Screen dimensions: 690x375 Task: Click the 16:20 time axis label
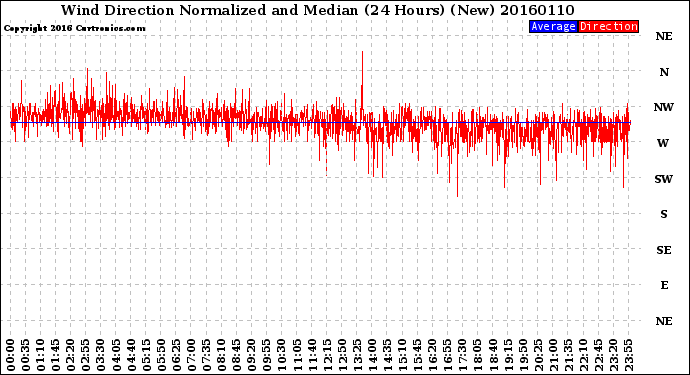click(433, 355)
